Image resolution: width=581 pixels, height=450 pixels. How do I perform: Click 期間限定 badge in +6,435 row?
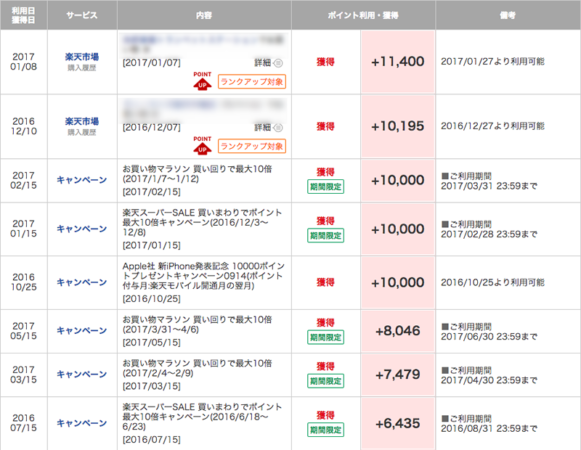[326, 430]
